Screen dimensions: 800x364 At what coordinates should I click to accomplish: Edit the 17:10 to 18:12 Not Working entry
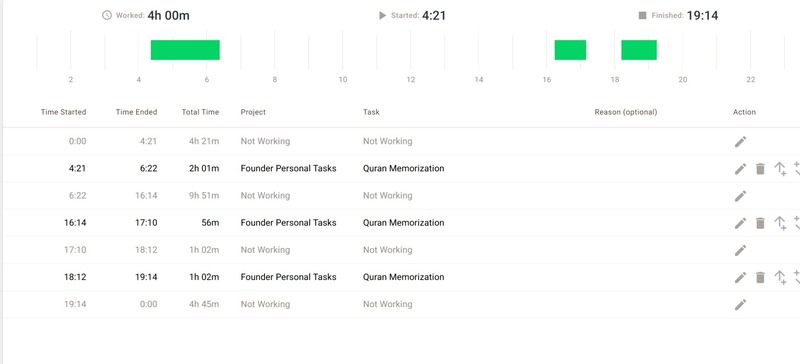(740, 250)
